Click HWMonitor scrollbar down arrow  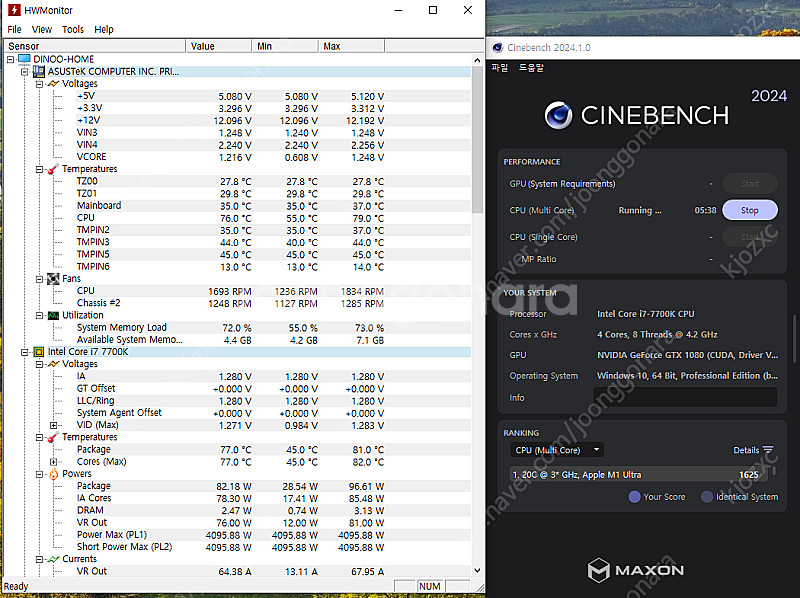click(477, 570)
